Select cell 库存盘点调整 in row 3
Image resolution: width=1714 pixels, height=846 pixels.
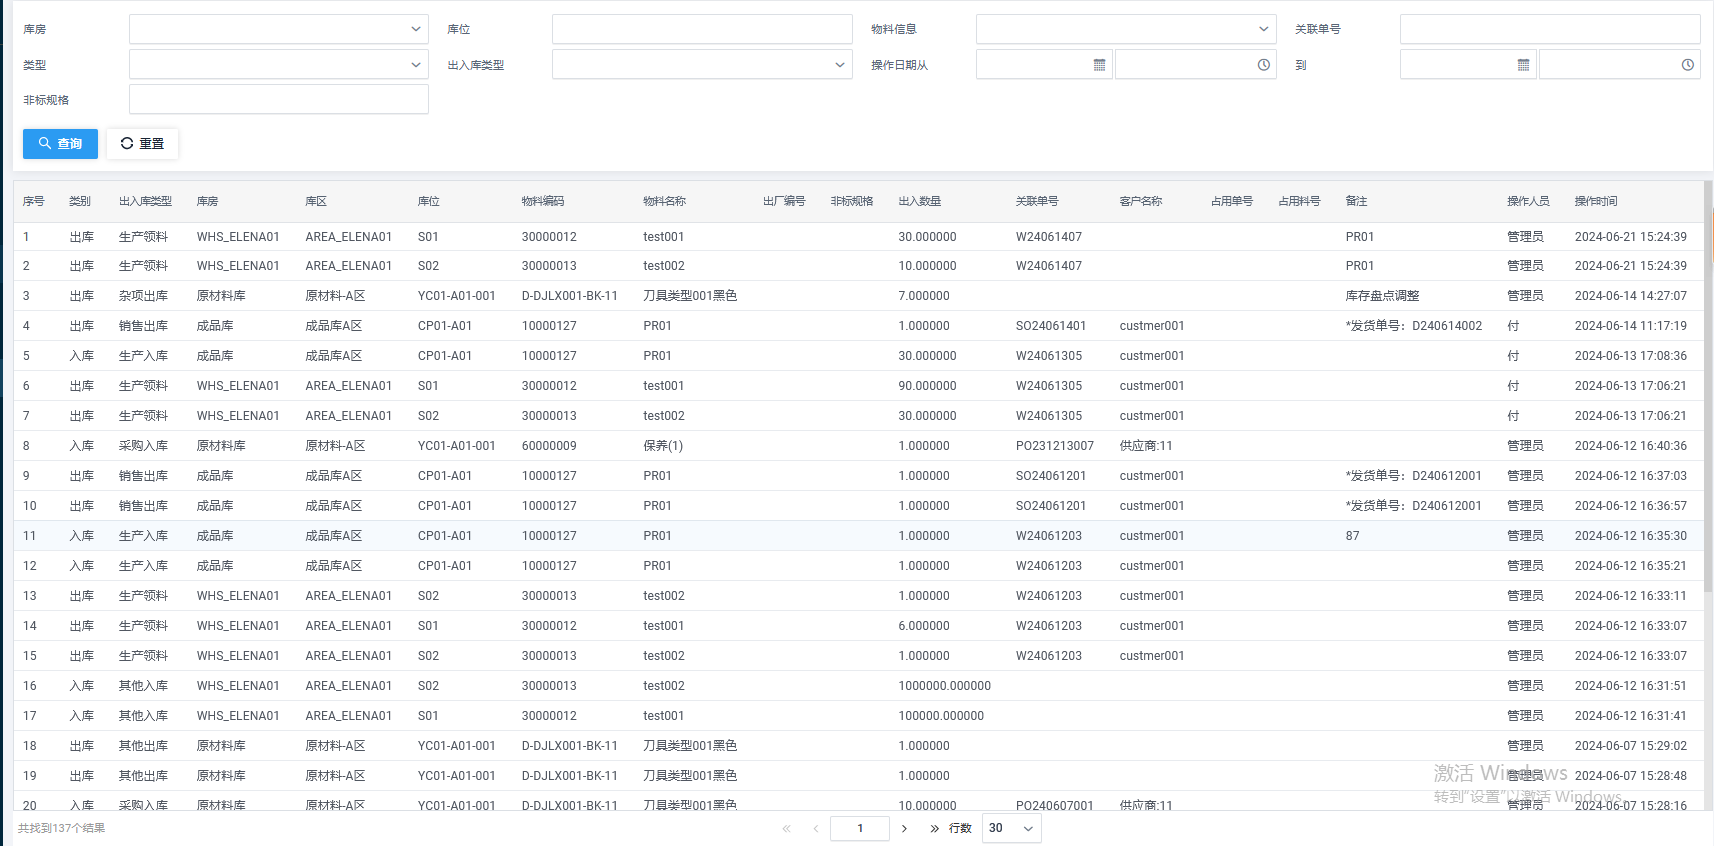pos(1383,296)
